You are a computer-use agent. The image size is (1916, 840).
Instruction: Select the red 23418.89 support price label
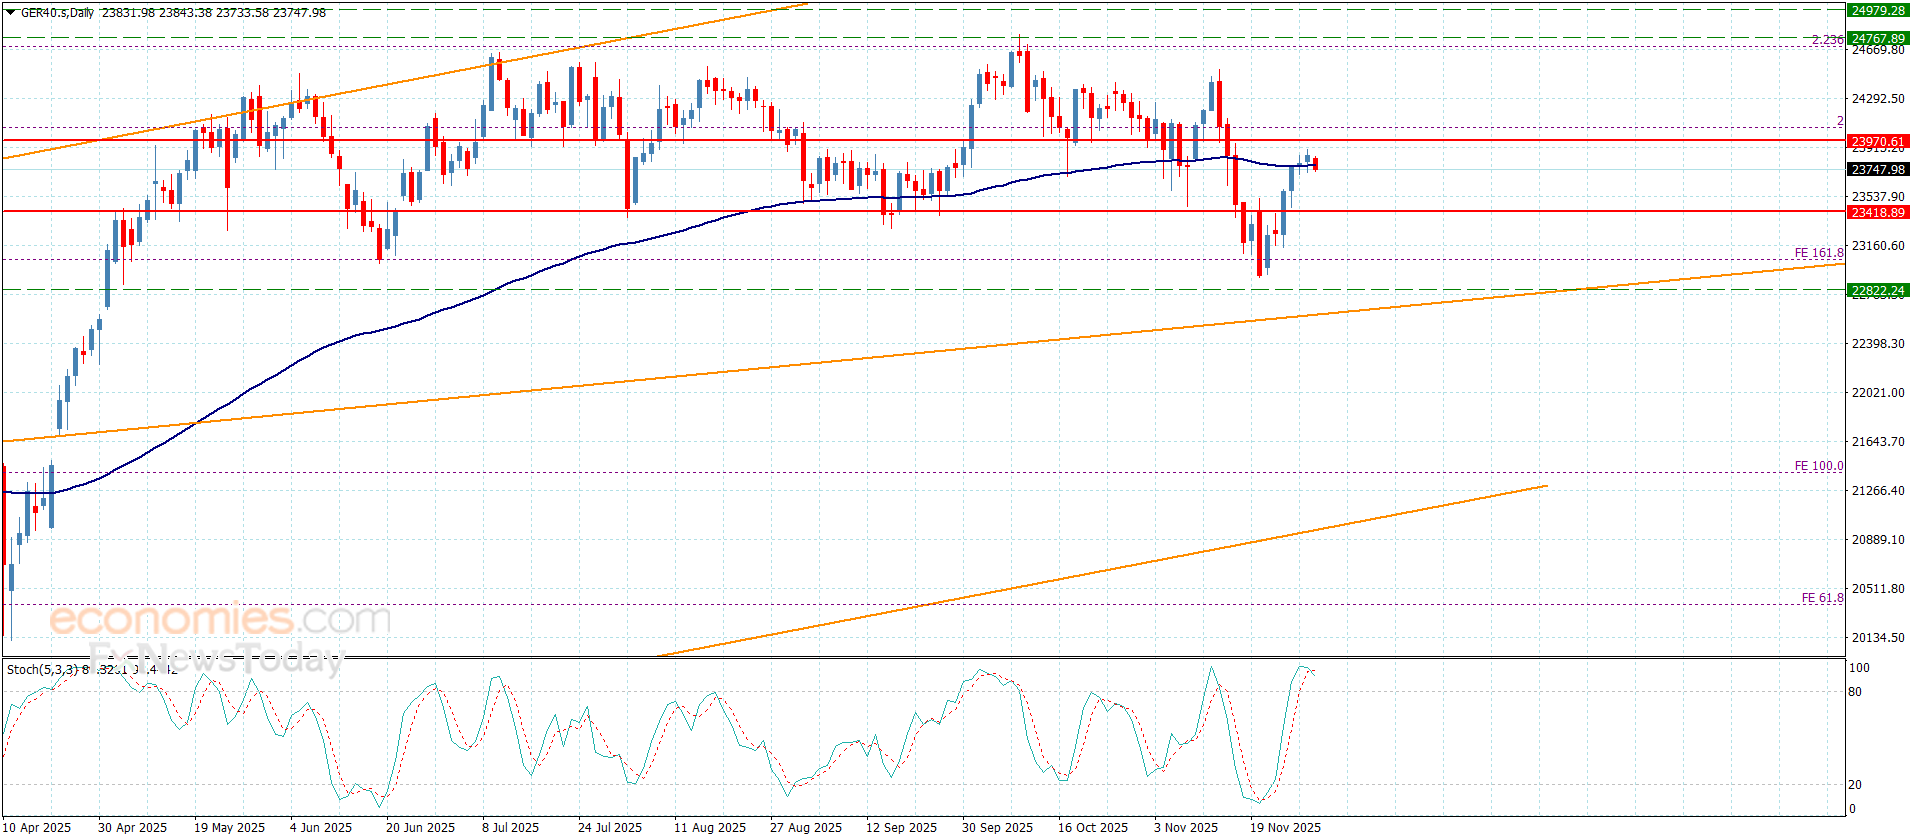point(1877,213)
